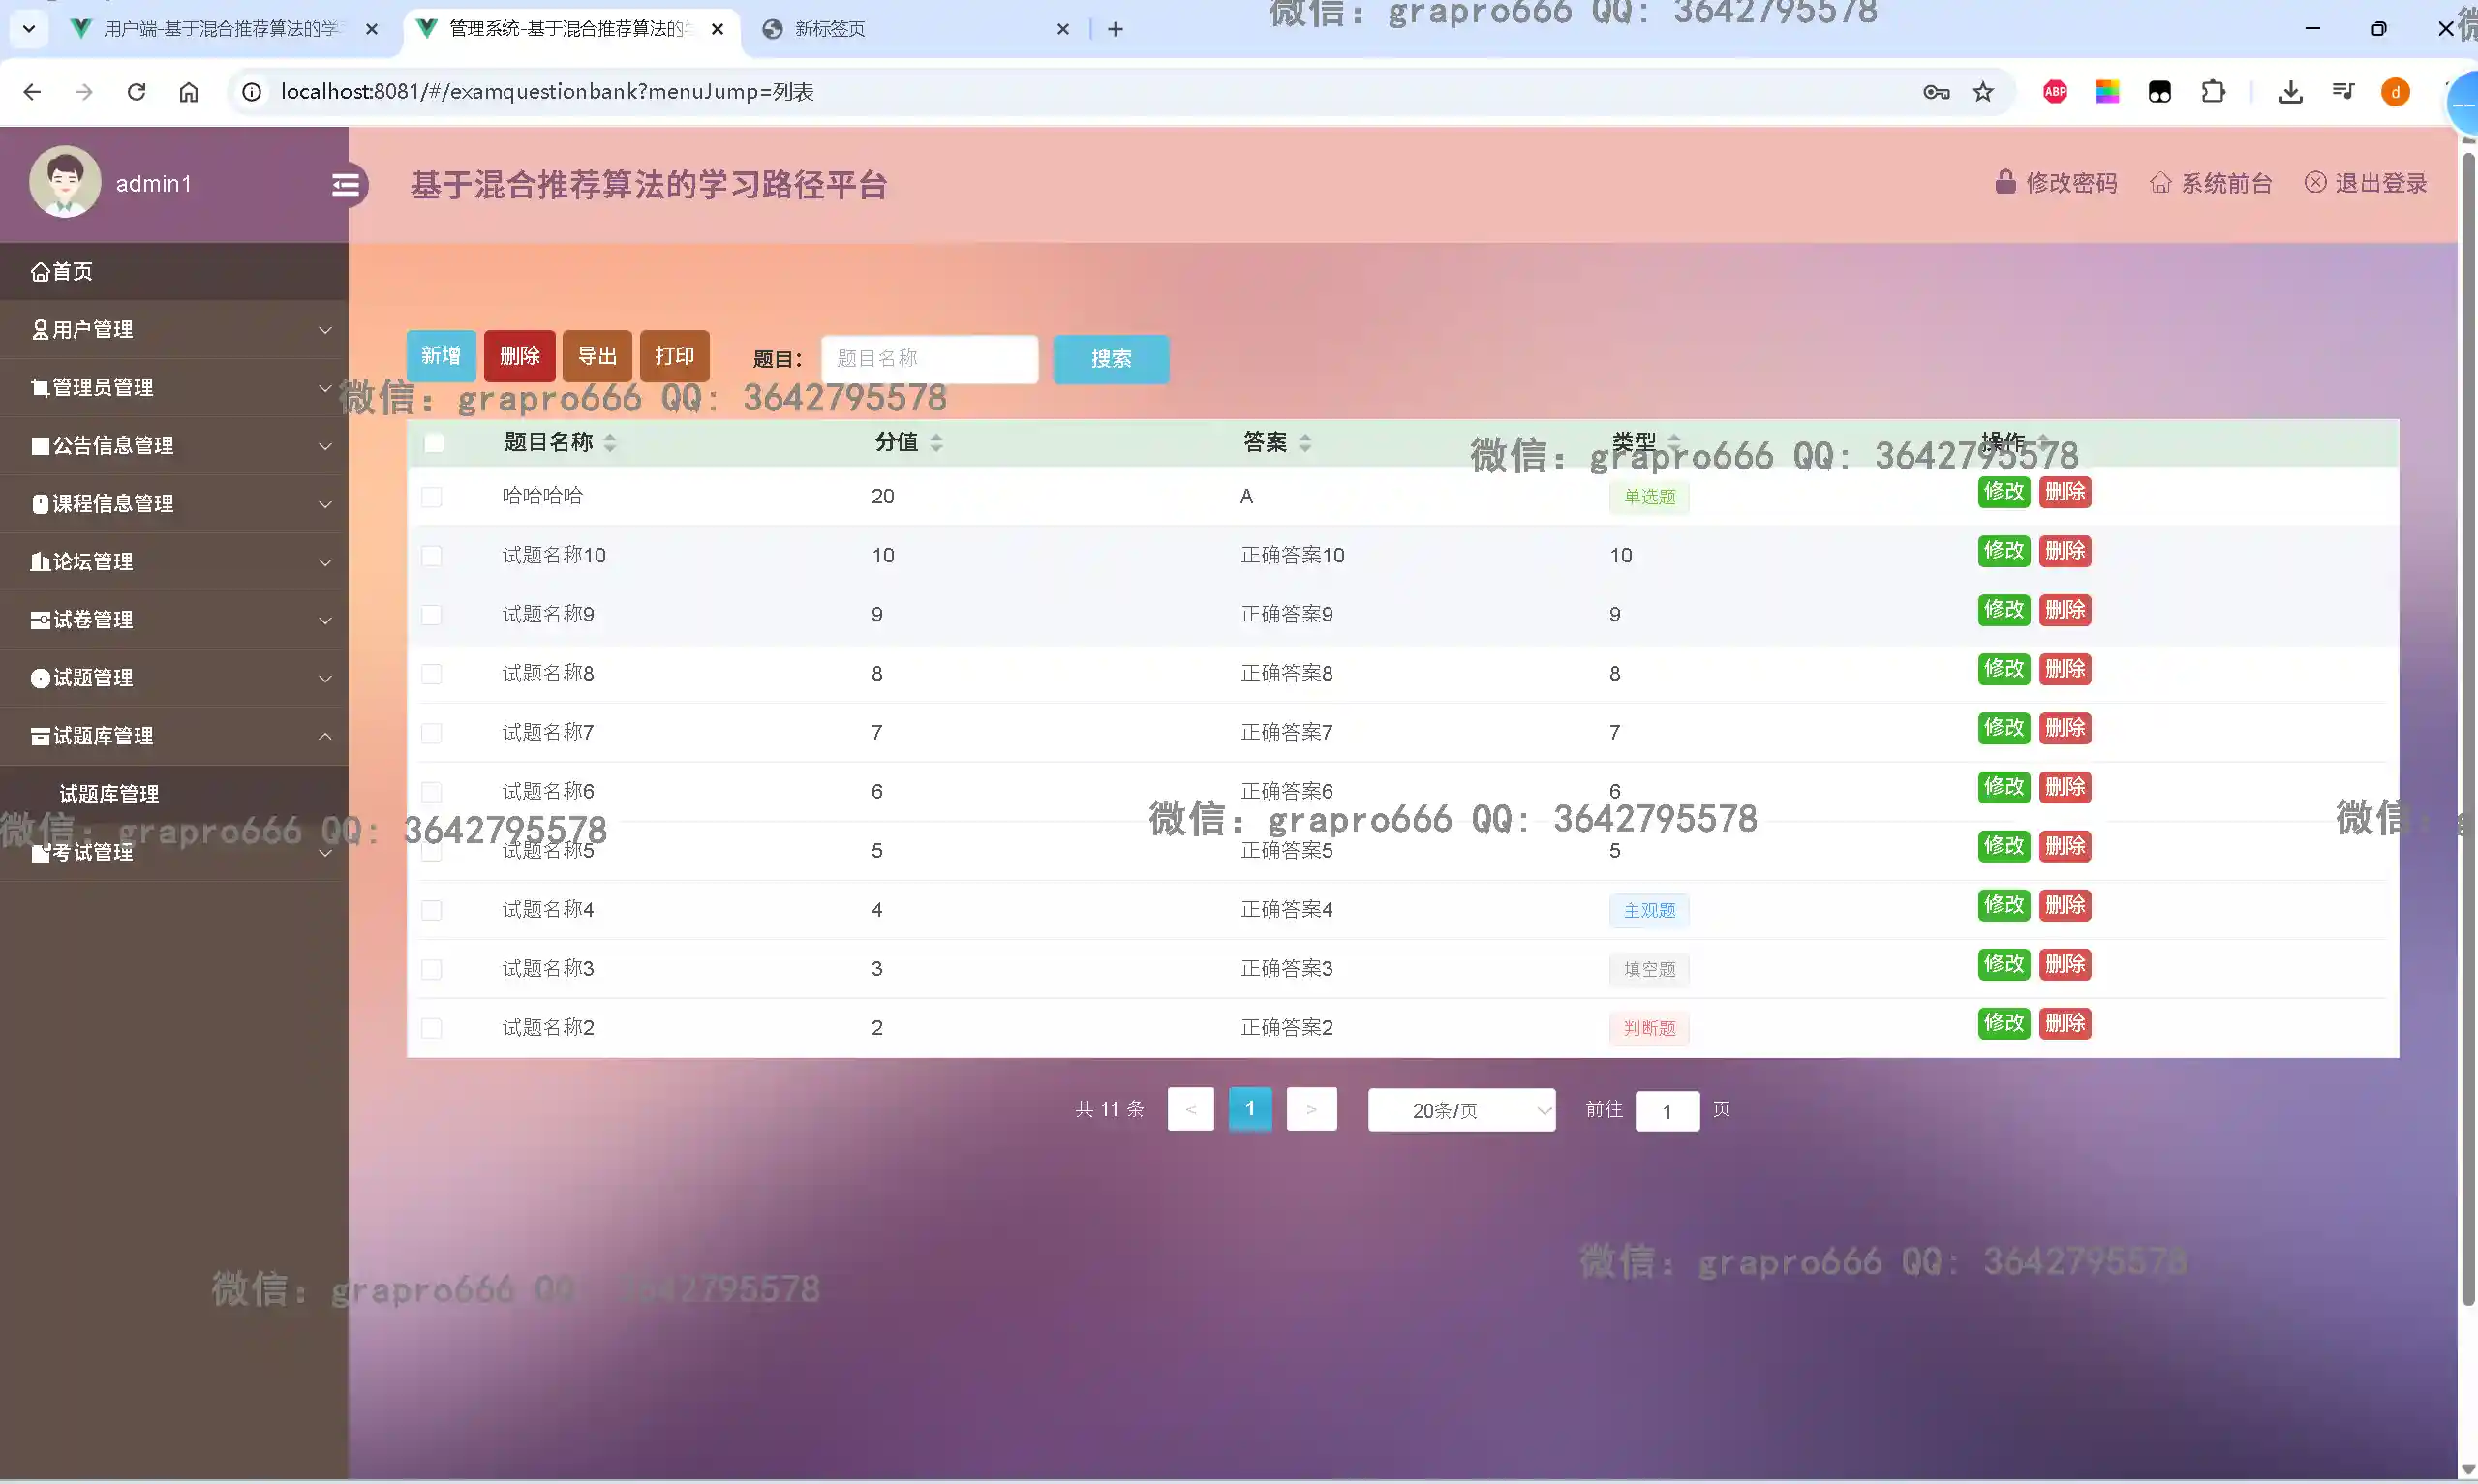This screenshot has height=1484, width=2478.
Task: Open the browser downloads icon
Action: pyautogui.click(x=2290, y=92)
